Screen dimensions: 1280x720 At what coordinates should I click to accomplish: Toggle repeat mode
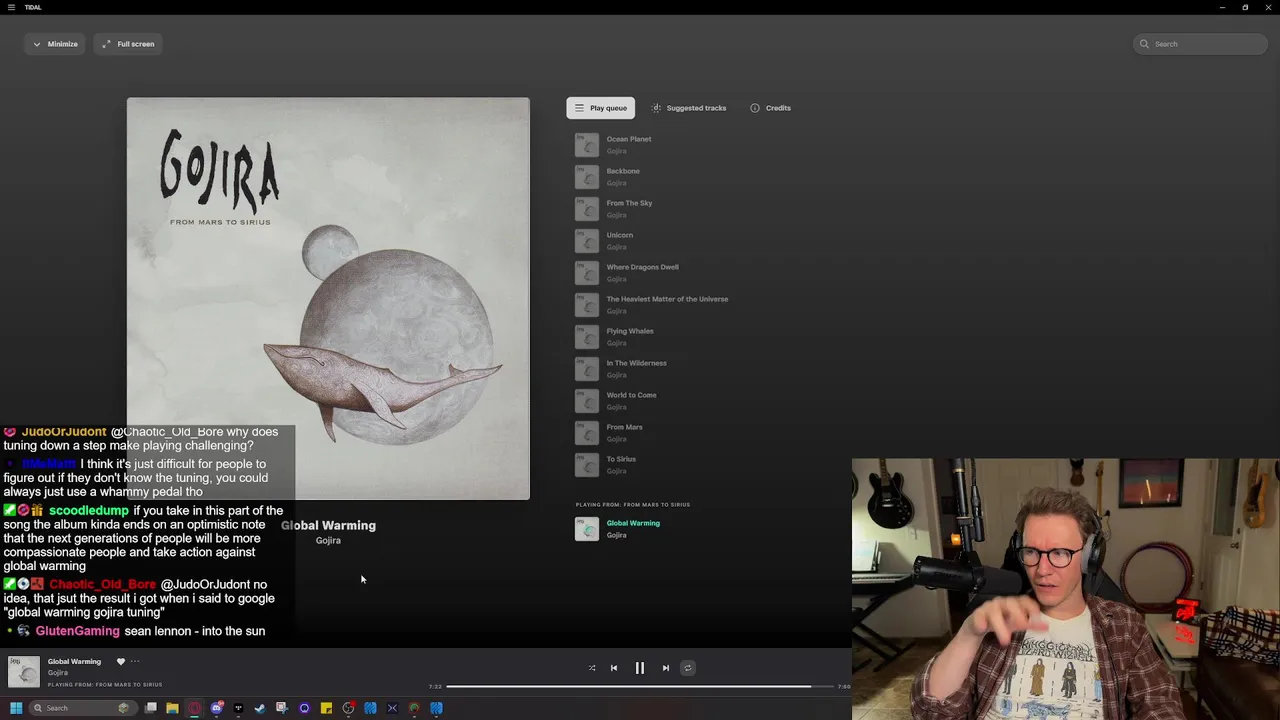click(687, 668)
